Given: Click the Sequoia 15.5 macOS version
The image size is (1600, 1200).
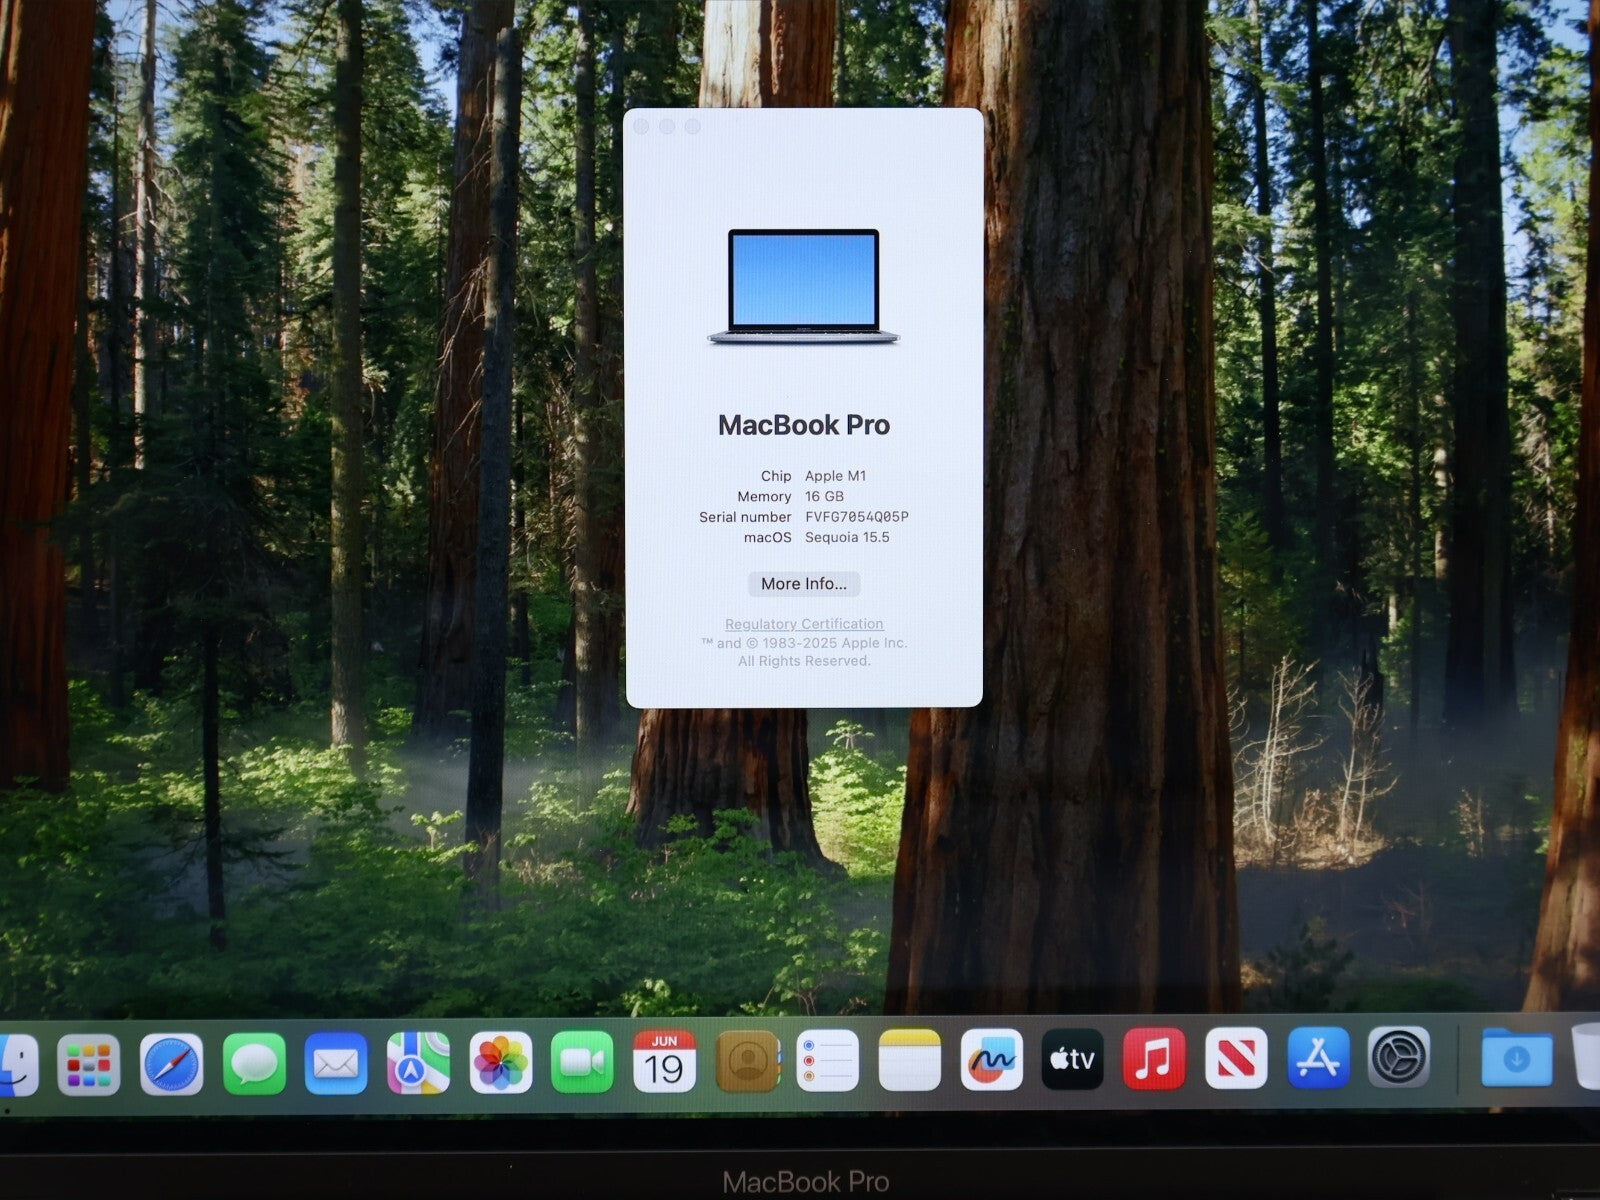Looking at the screenshot, I should (x=847, y=537).
